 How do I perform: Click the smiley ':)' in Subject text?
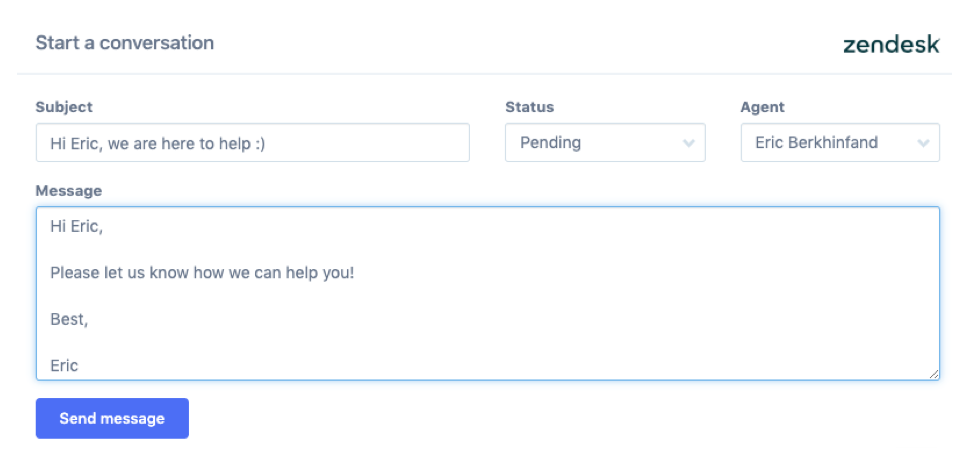coord(260,144)
